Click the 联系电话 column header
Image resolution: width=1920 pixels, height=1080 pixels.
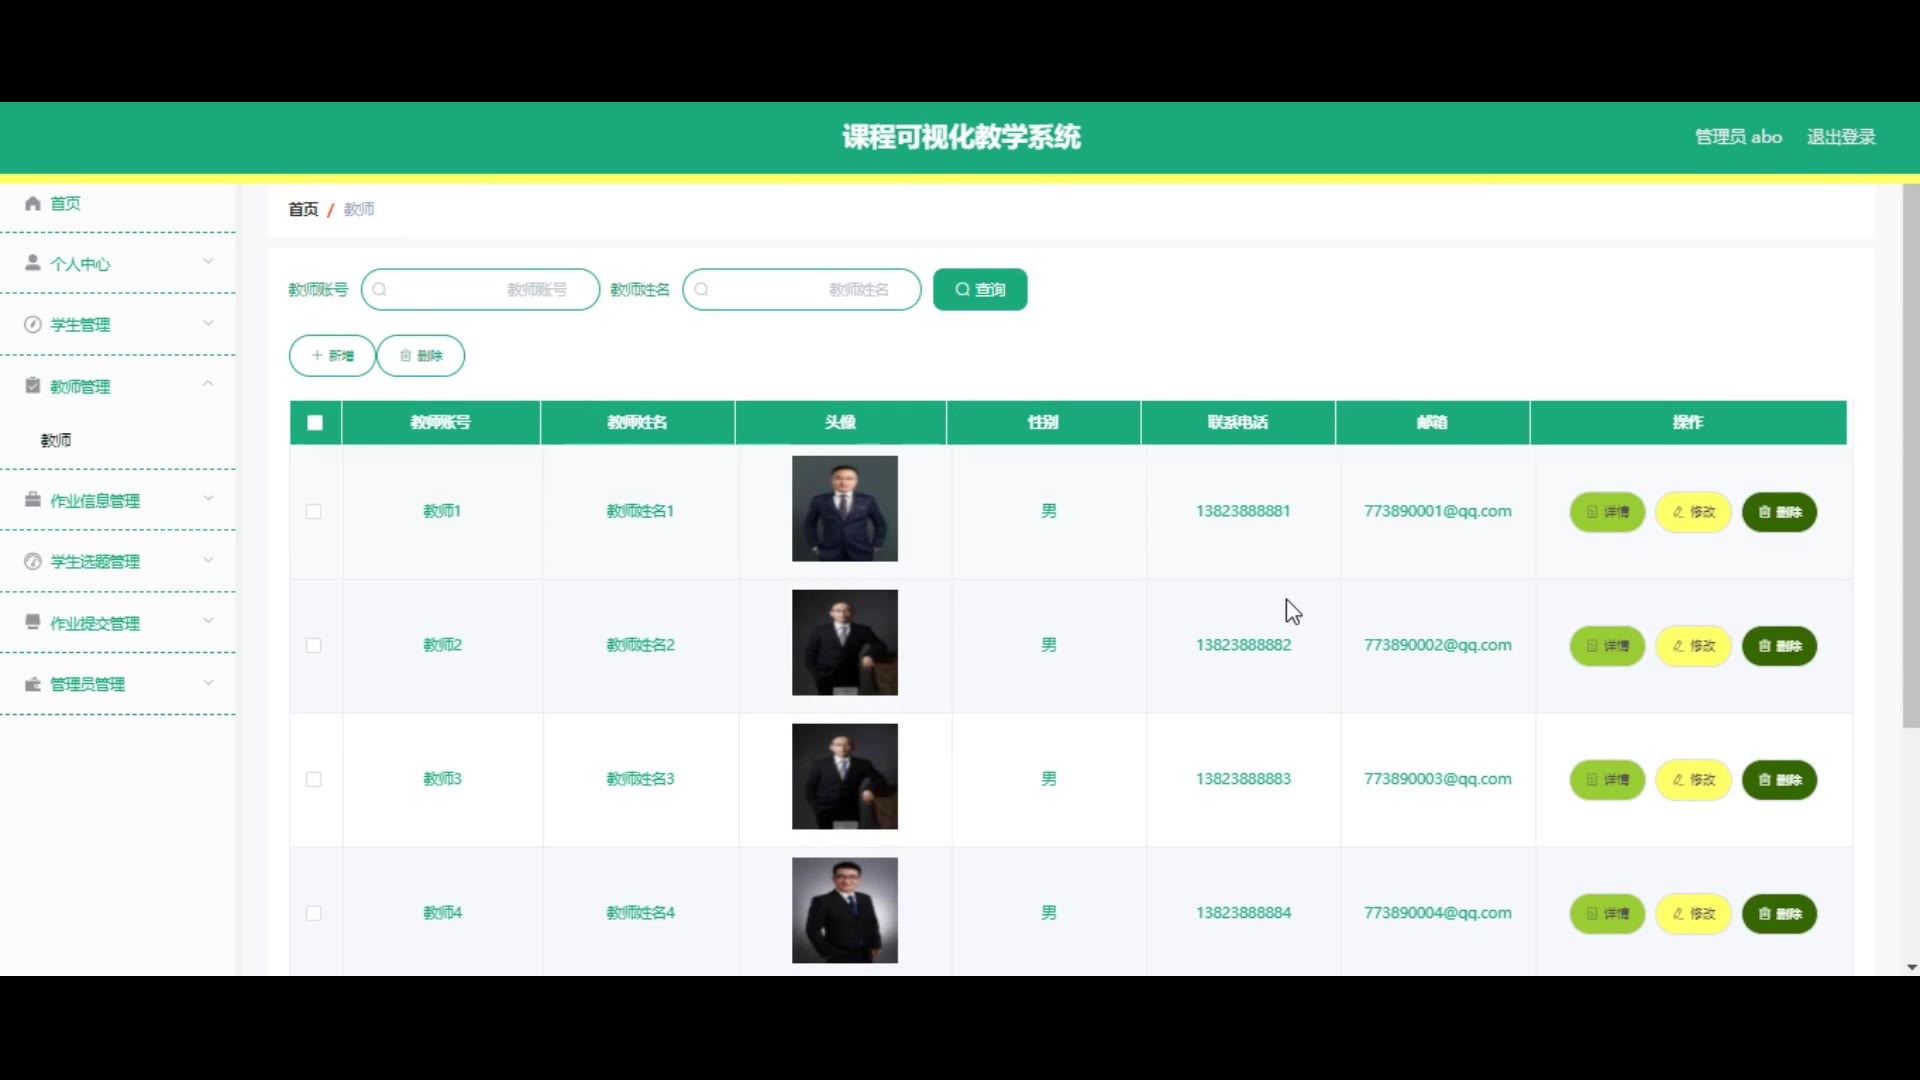click(x=1238, y=423)
